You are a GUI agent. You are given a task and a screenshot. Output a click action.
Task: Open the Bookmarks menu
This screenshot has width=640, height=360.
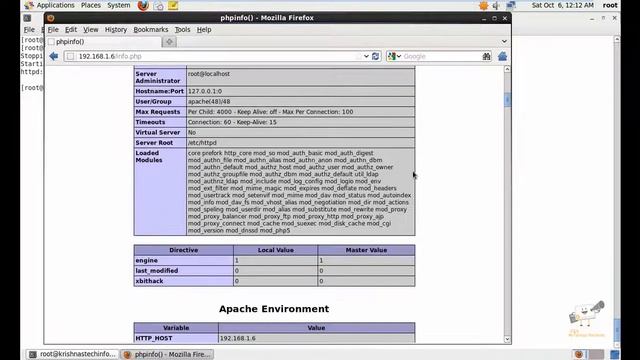(x=151, y=30)
